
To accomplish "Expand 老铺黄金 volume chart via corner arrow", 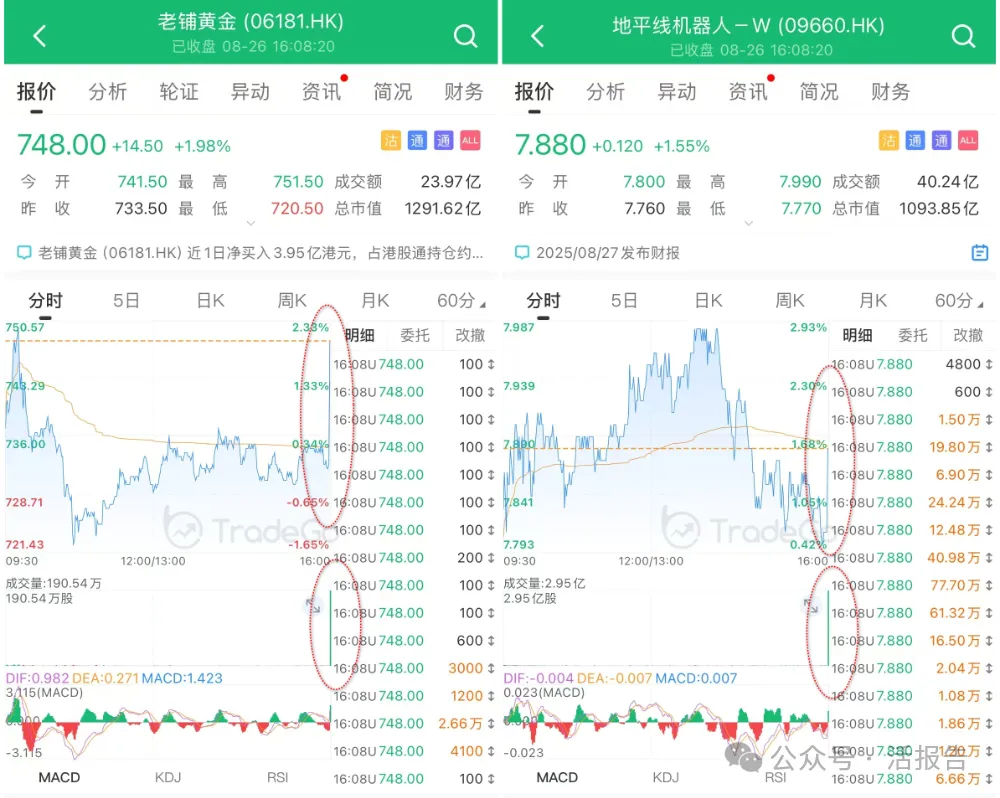I will tap(313, 604).
